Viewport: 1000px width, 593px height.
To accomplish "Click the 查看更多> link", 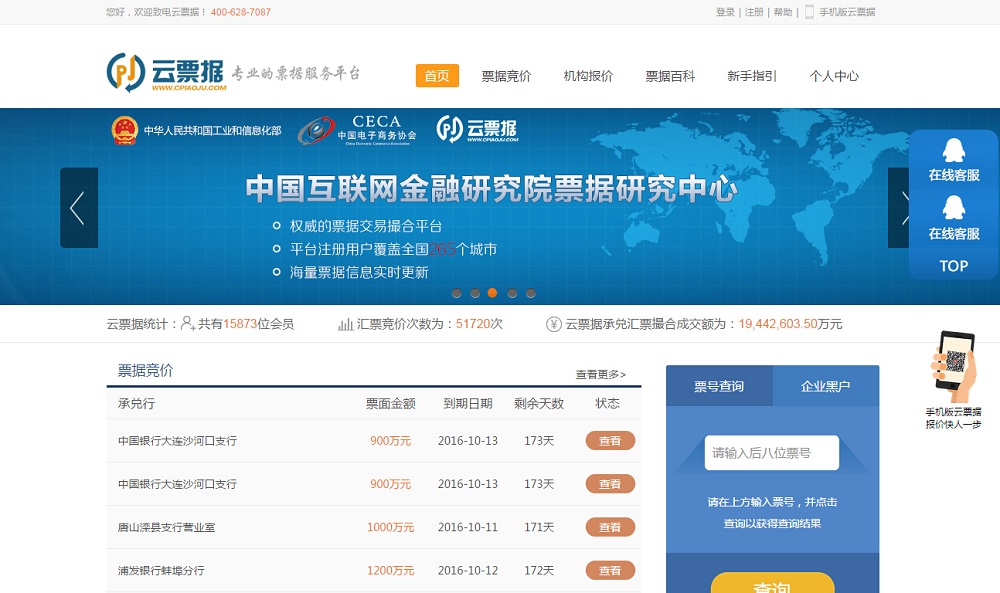I will coord(601,375).
